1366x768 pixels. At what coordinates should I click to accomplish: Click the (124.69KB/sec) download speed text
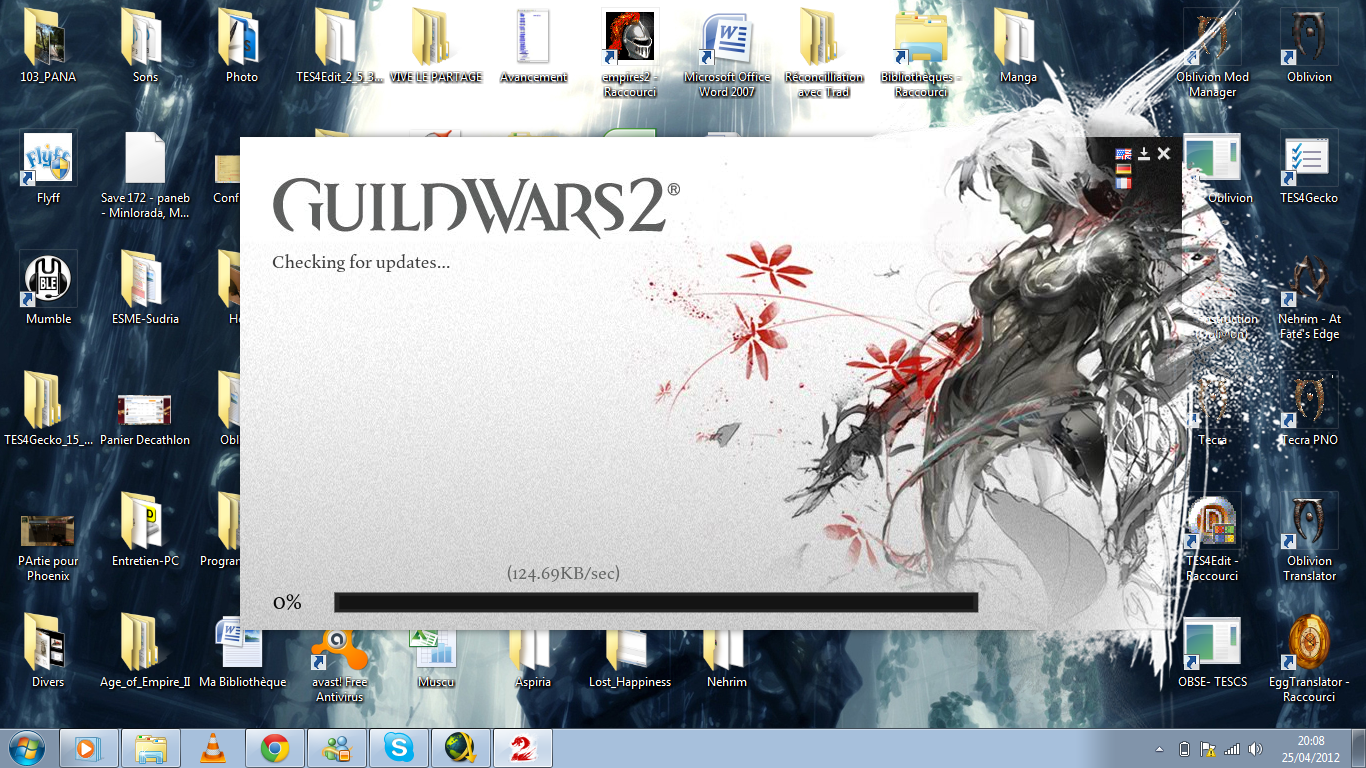point(563,573)
